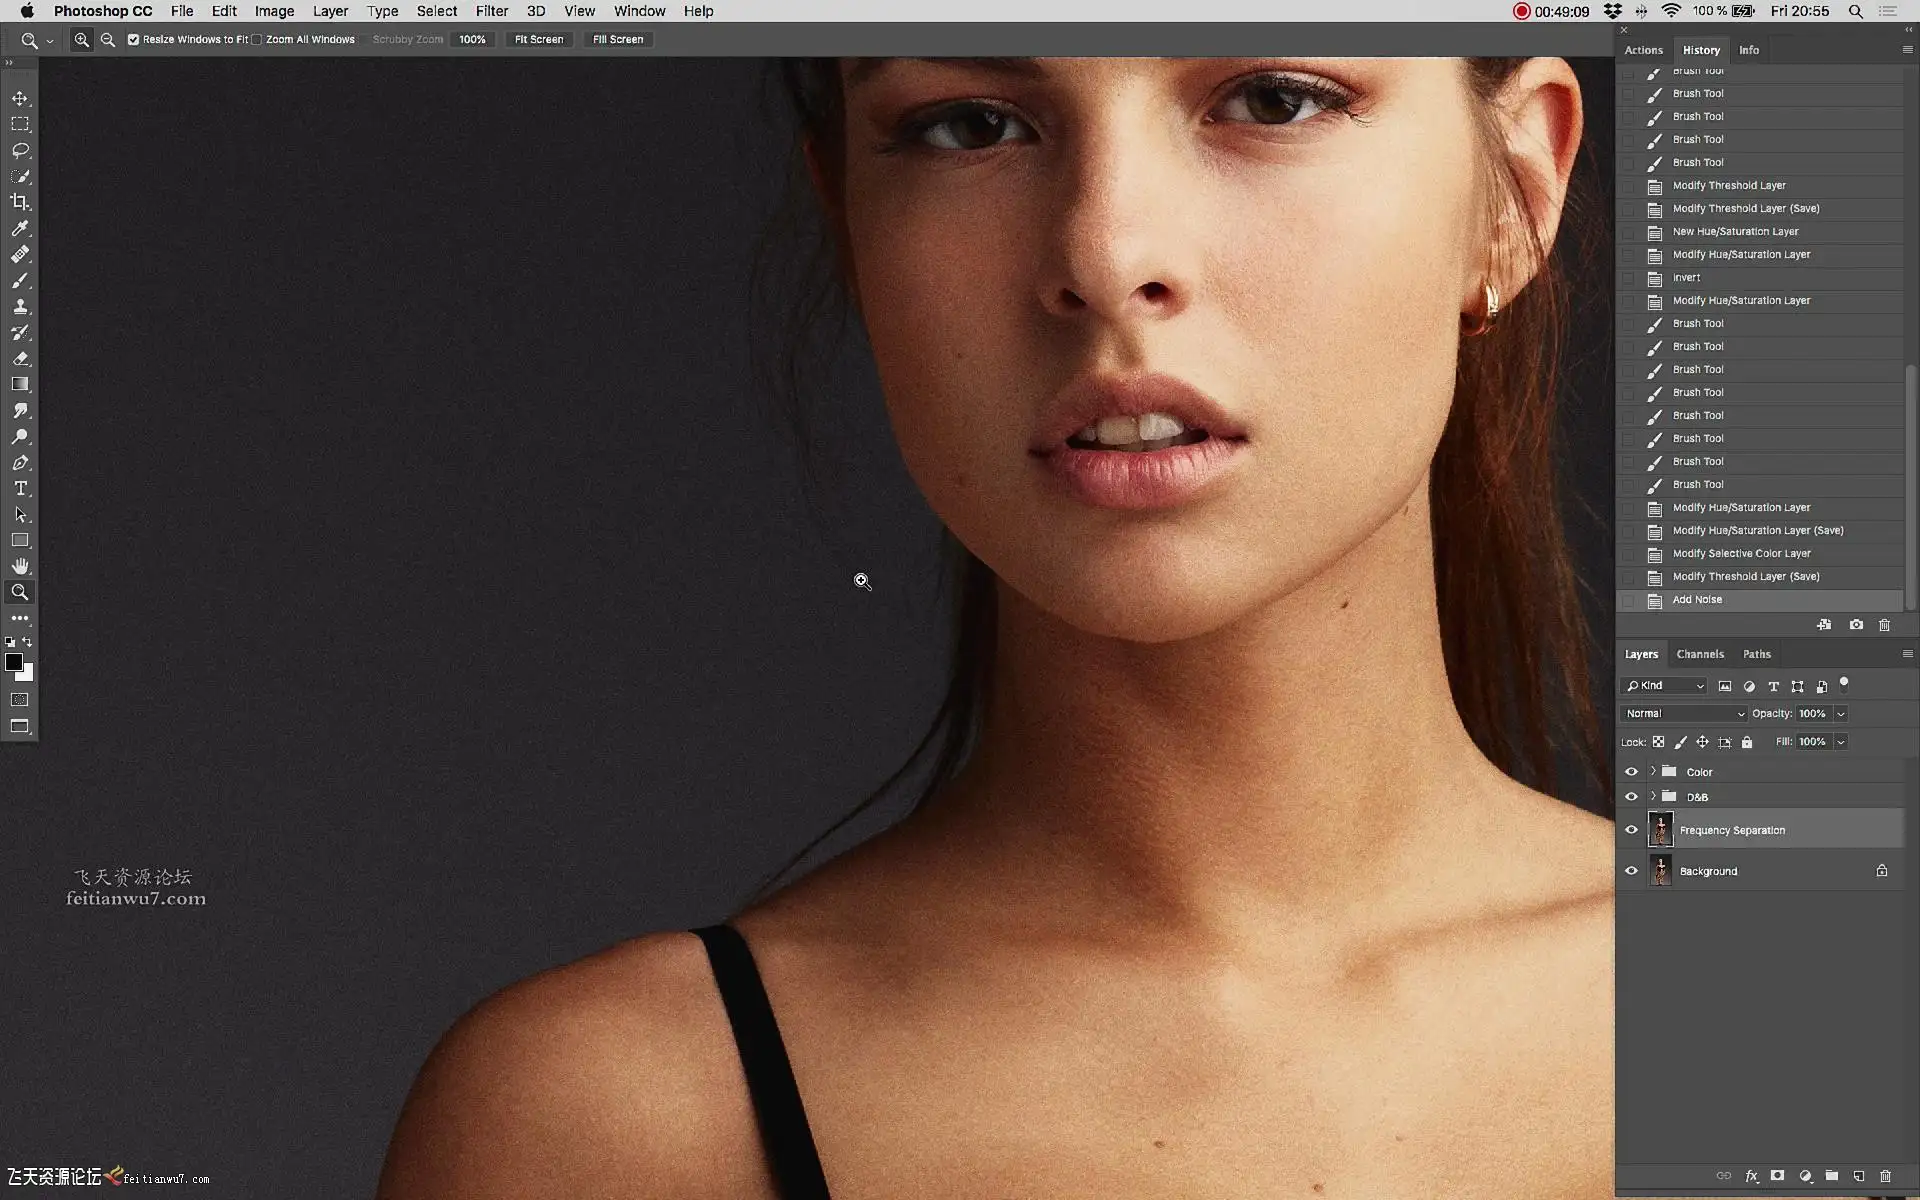Toggle lock transparent pixels
The image size is (1920, 1200).
pos(1658,742)
